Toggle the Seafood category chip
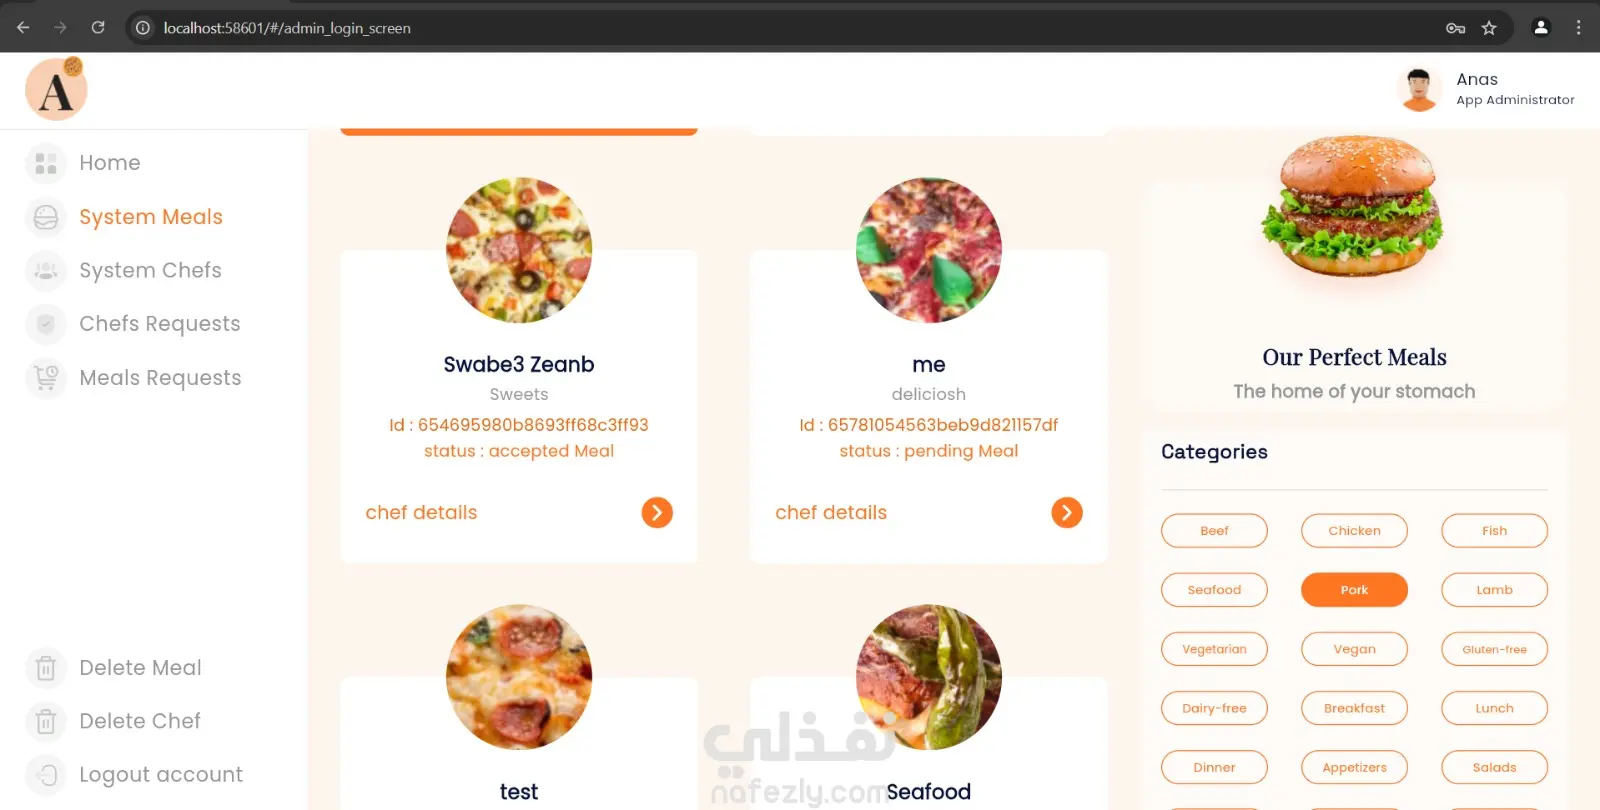 tap(1214, 590)
